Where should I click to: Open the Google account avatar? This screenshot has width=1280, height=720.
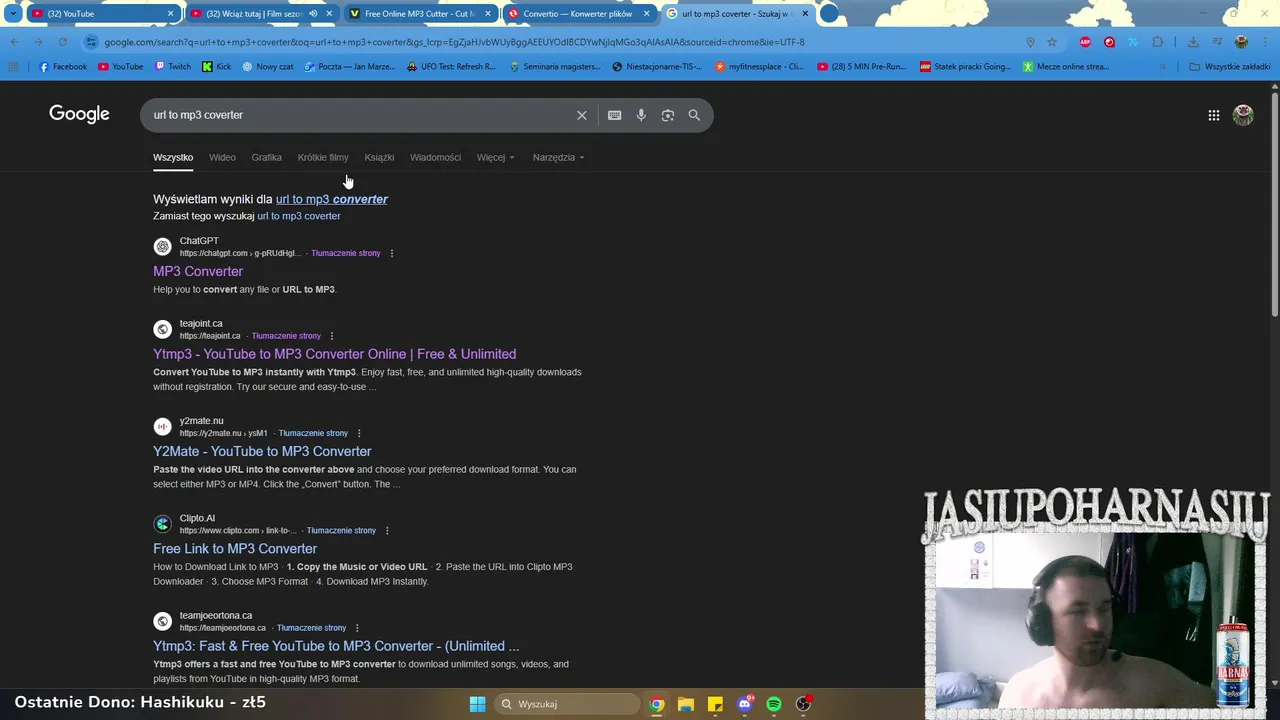[1243, 115]
